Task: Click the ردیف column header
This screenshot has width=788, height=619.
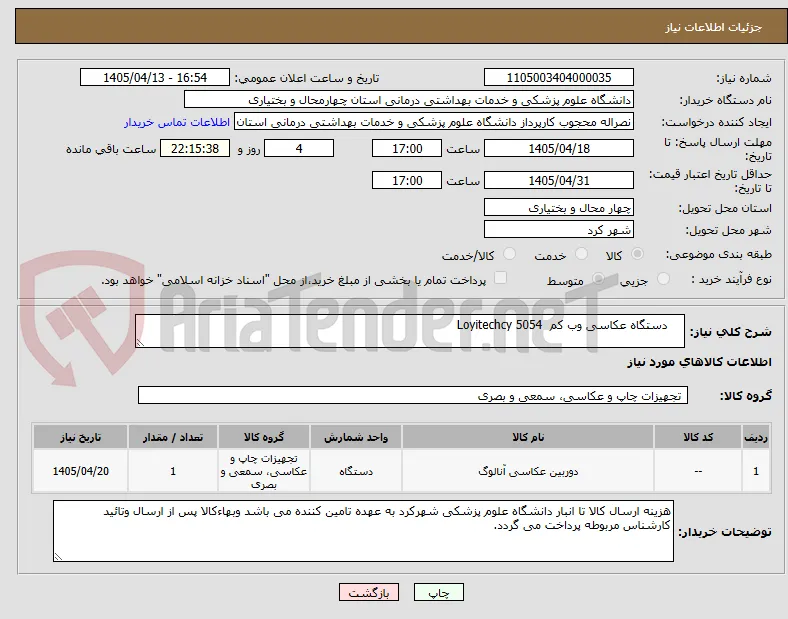Action: pos(756,437)
